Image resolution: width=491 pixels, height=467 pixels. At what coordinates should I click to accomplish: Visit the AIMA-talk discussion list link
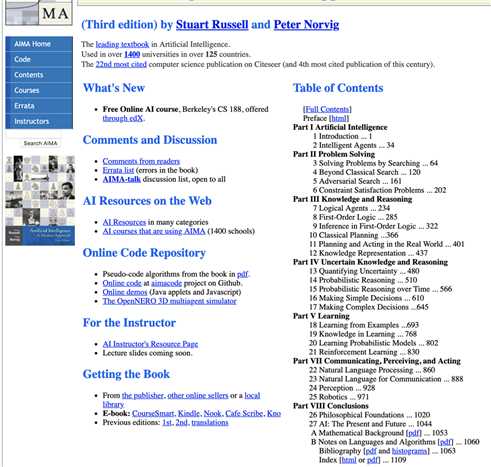point(122,179)
